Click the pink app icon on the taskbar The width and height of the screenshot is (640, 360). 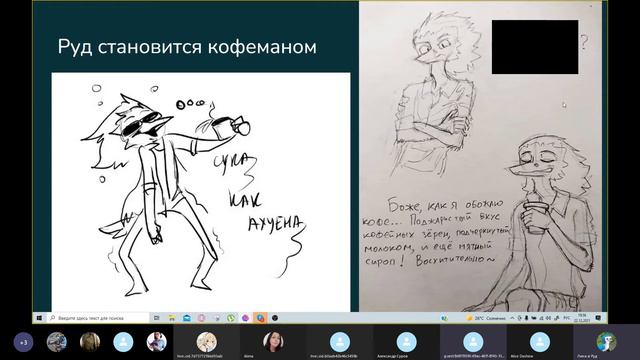pos(201,318)
